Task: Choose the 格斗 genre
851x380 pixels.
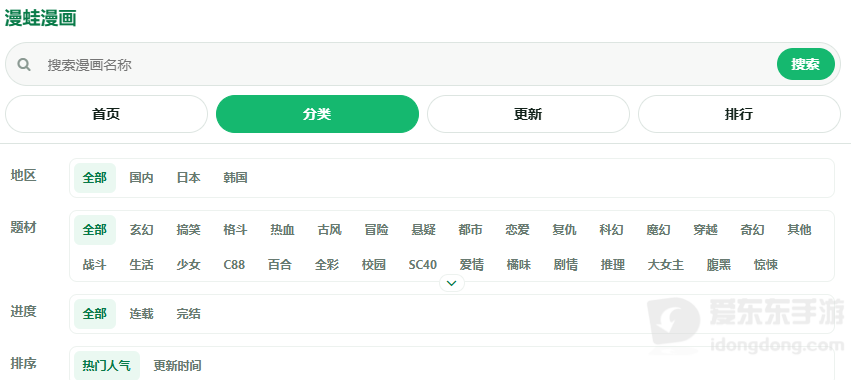Action: (236, 230)
